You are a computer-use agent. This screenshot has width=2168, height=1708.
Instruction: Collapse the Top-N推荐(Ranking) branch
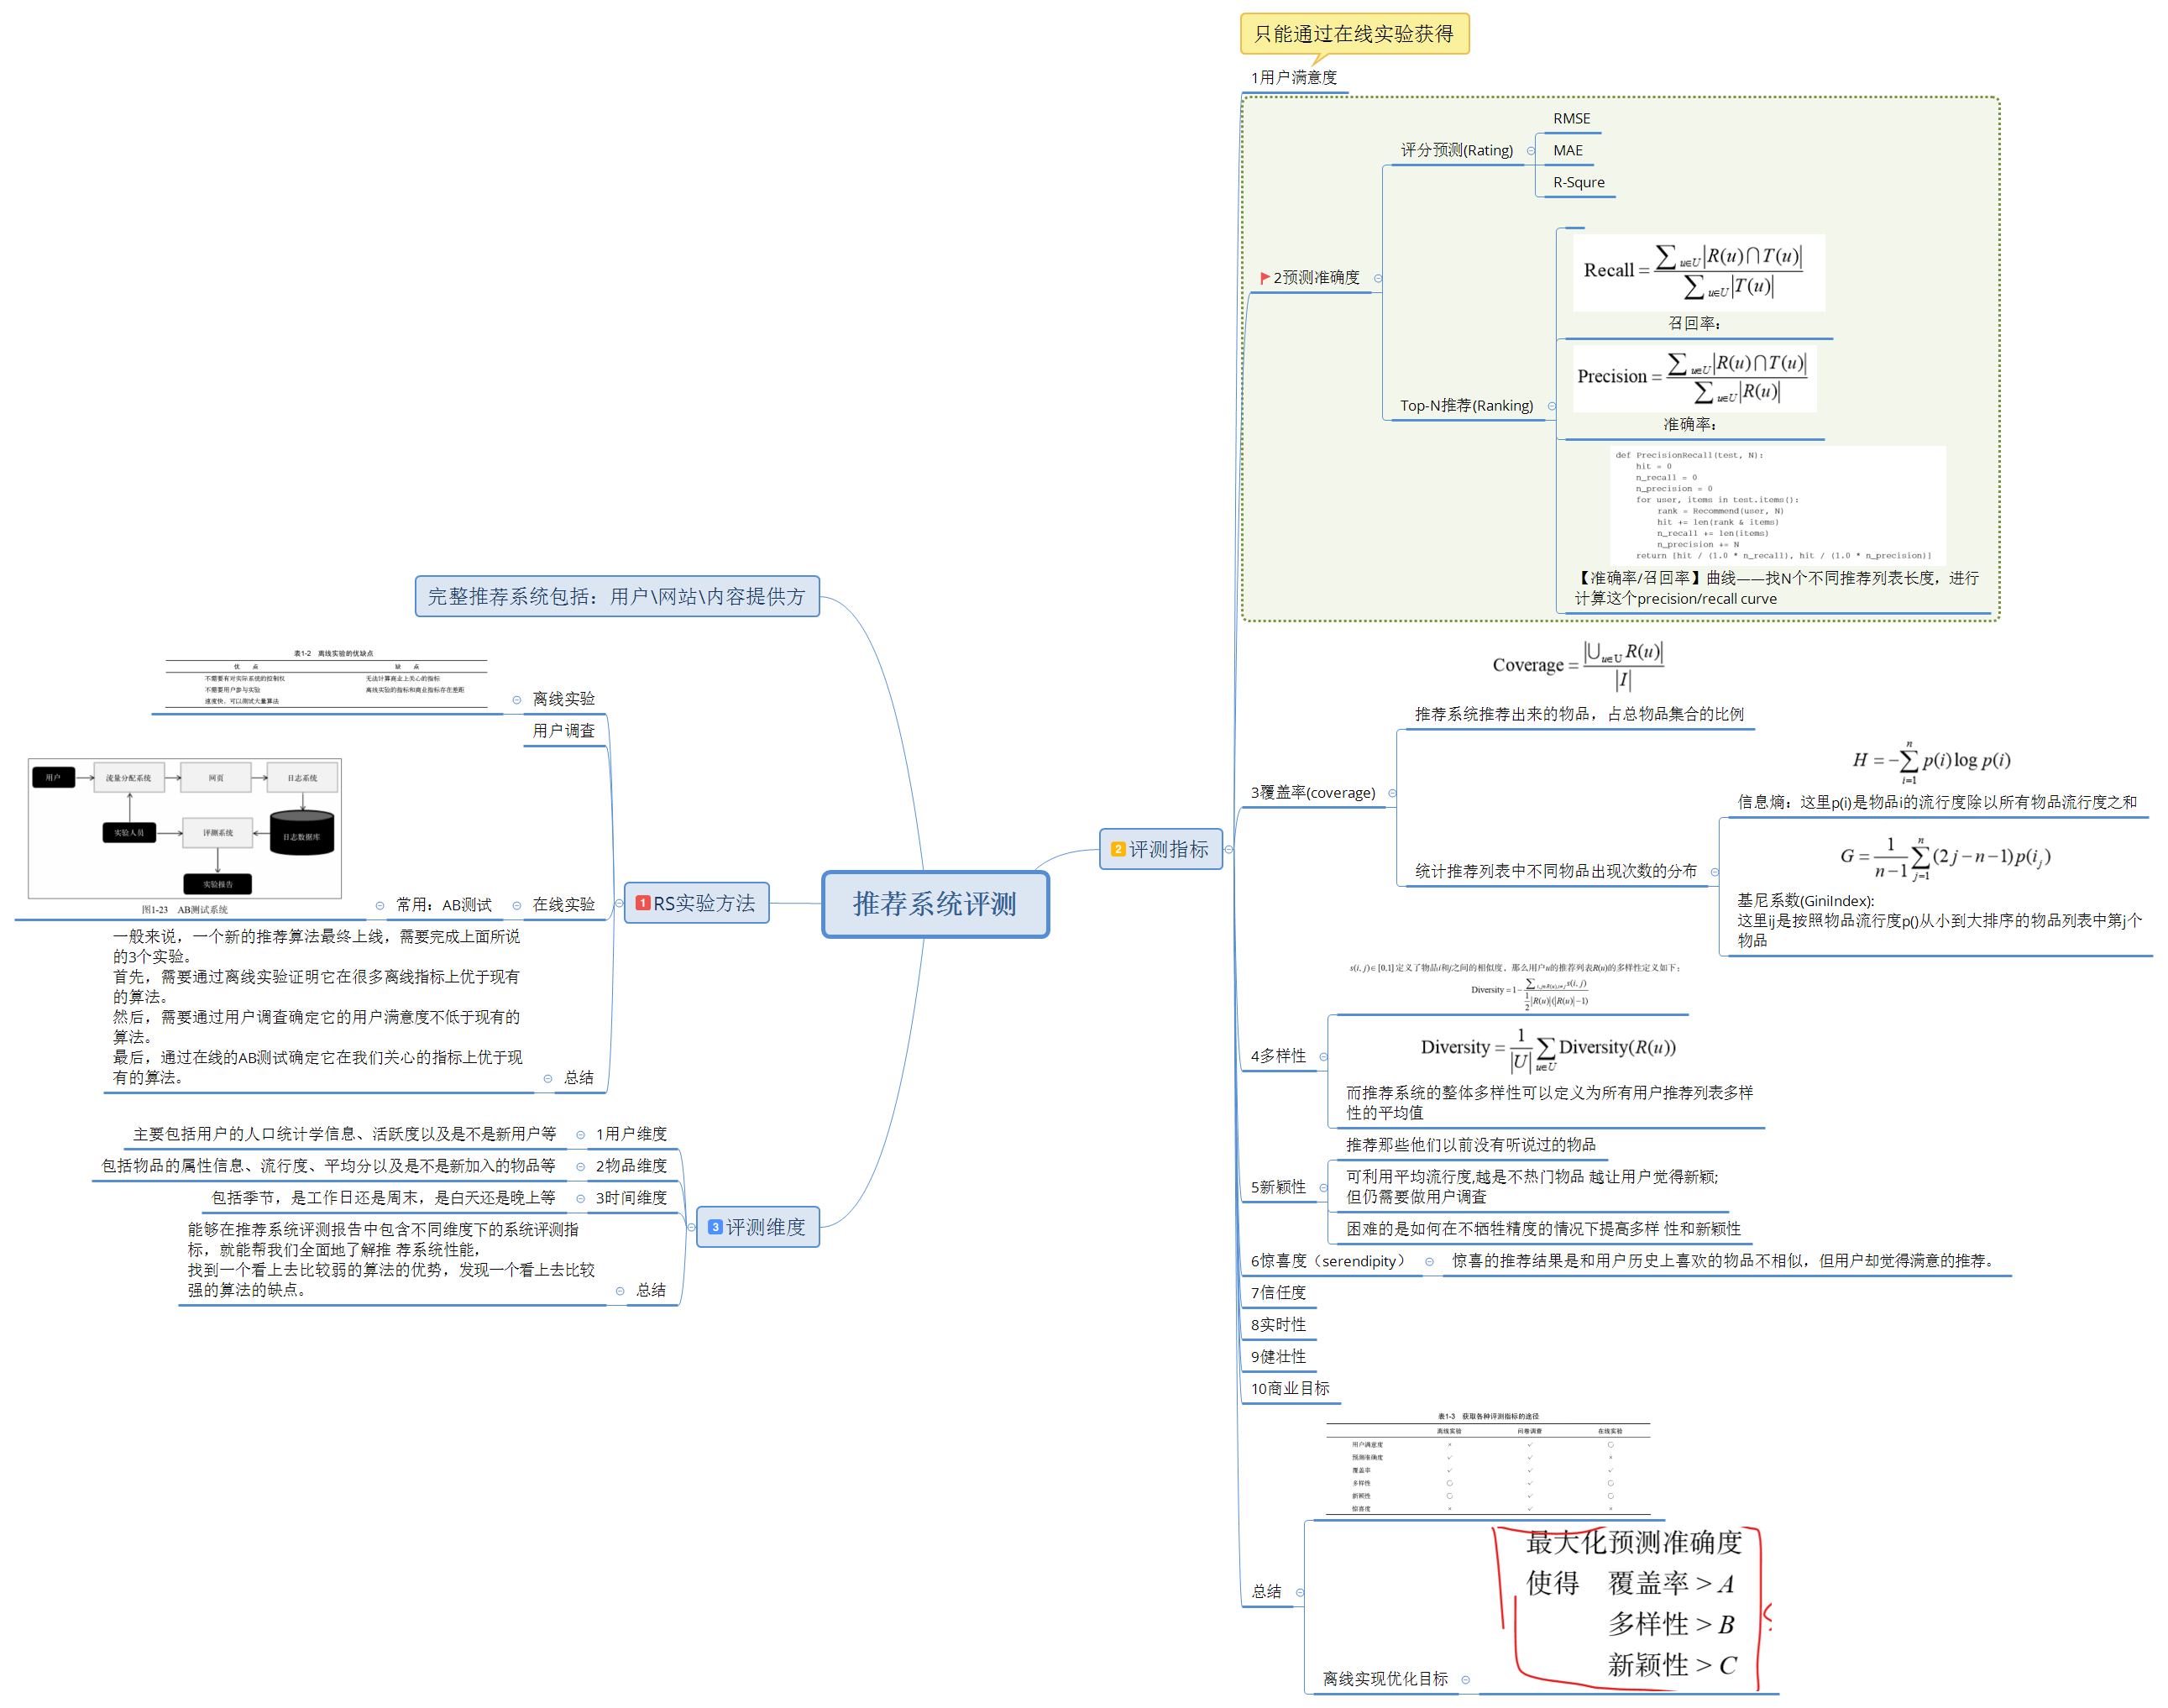tap(1551, 406)
